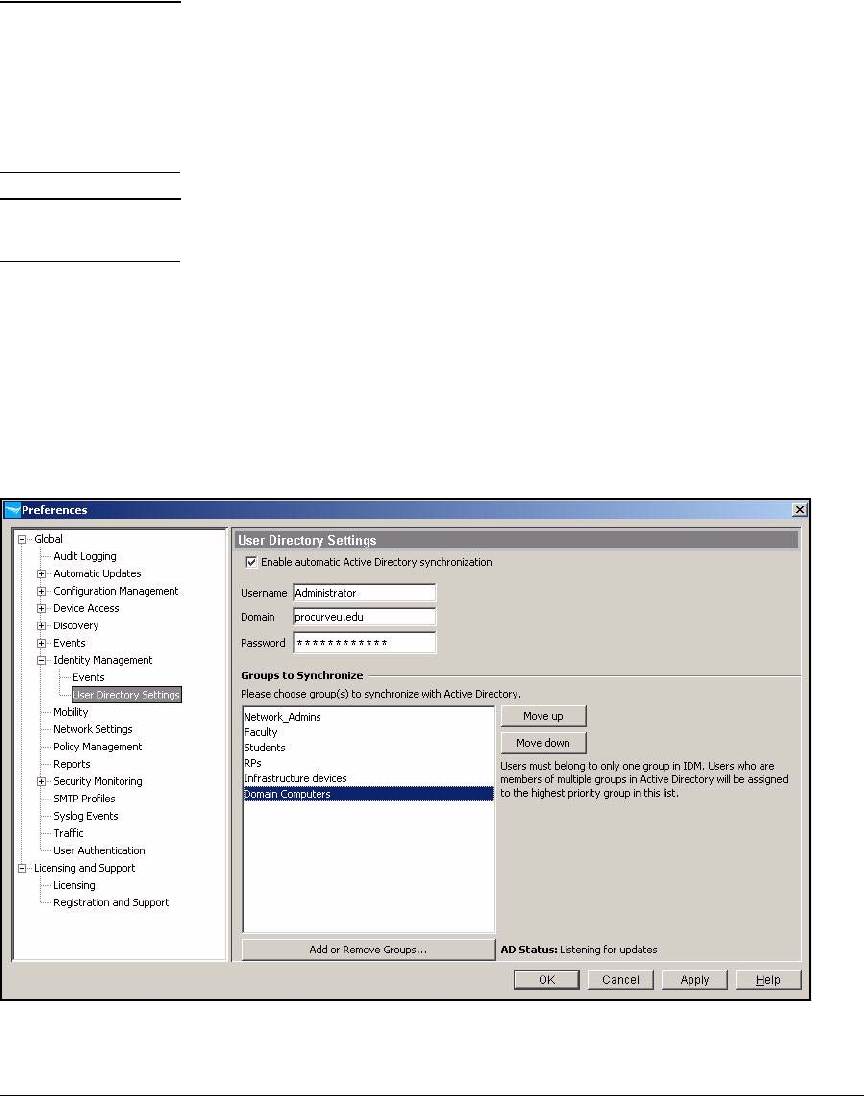The width and height of the screenshot is (864, 1096).
Task: Collapse the Global tree node
Action: tap(22, 539)
